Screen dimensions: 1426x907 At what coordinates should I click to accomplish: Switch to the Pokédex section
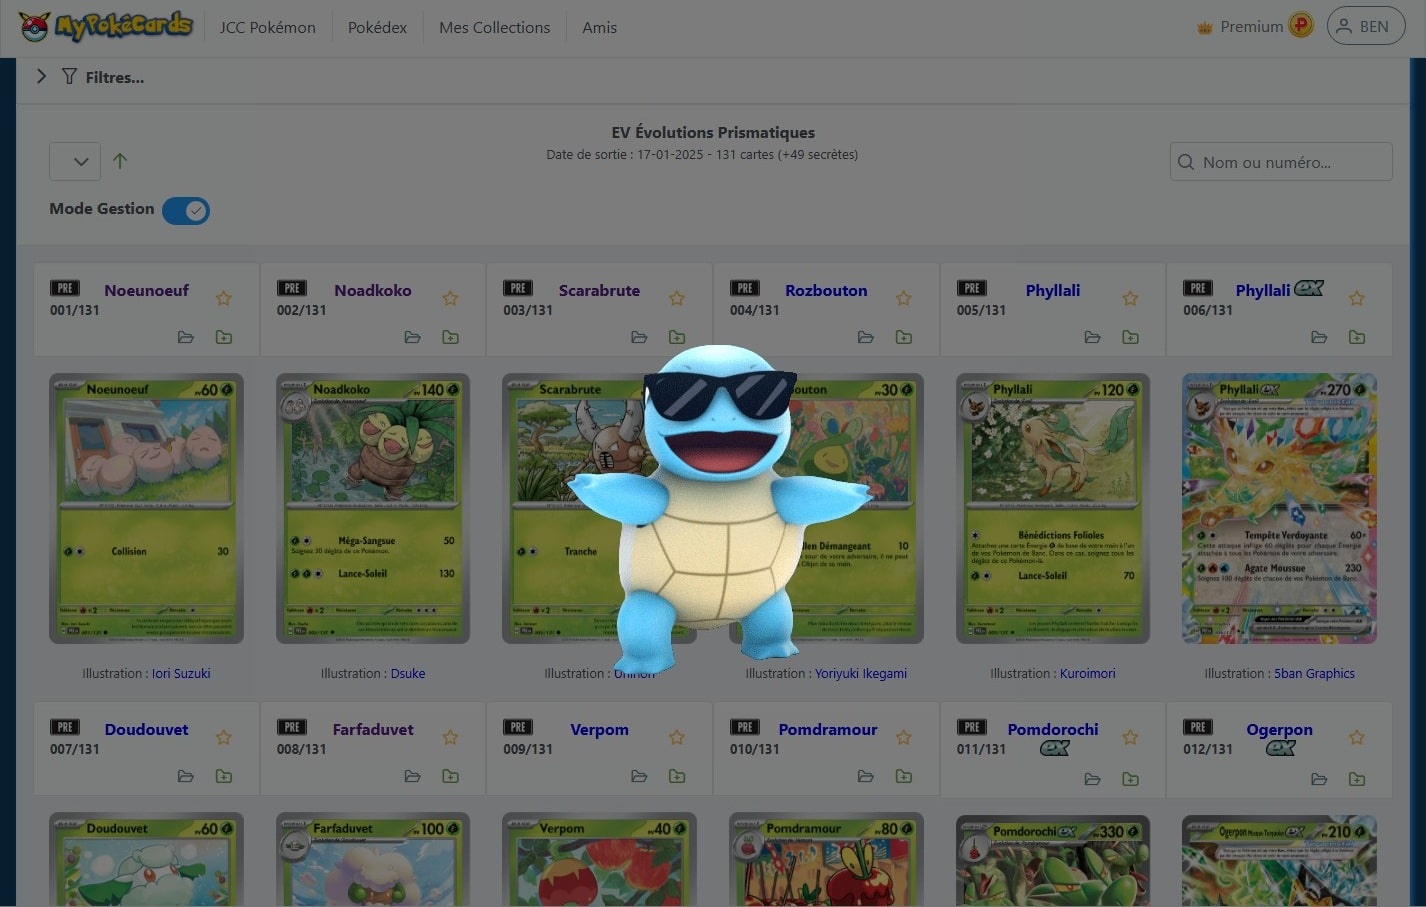(377, 27)
